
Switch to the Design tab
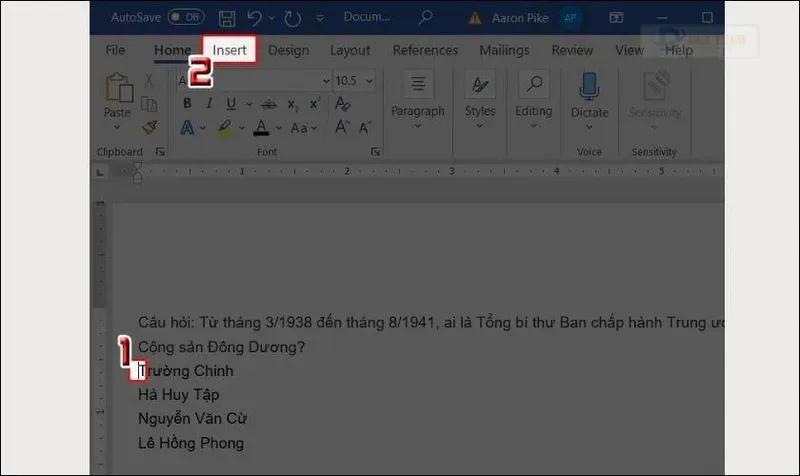click(288, 50)
